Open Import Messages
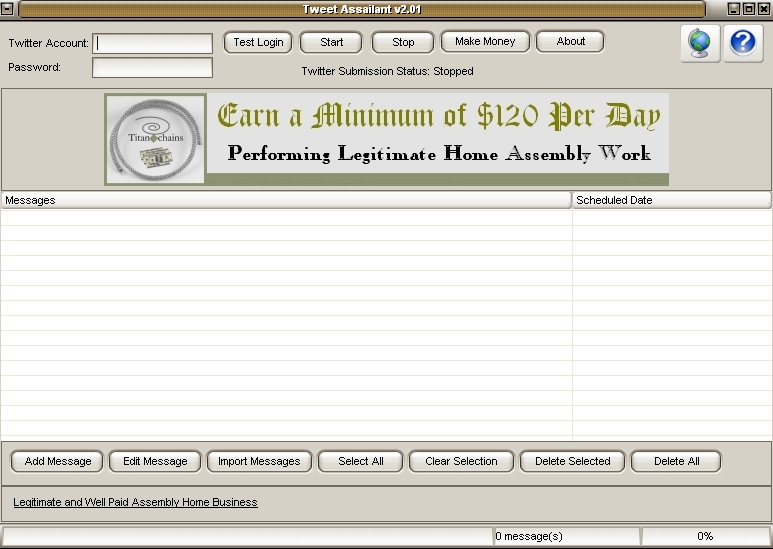Viewport: 773px width, 549px height. (259, 461)
